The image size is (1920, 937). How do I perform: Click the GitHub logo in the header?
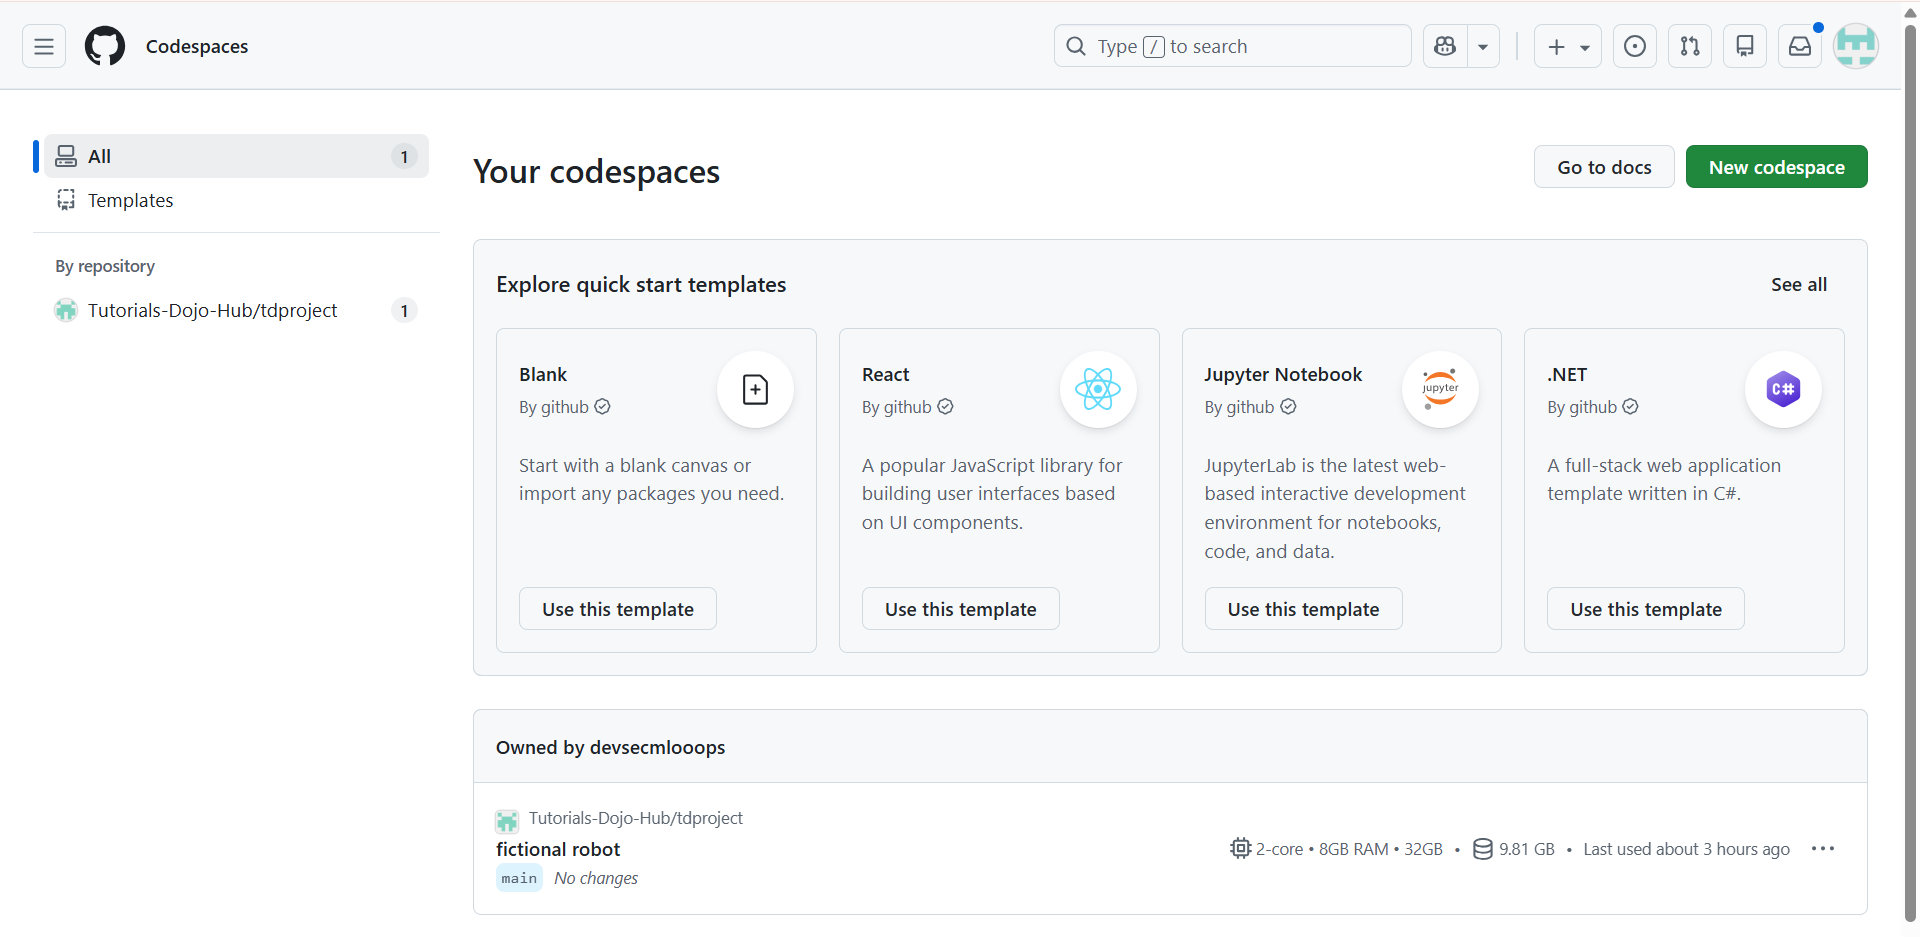click(104, 45)
